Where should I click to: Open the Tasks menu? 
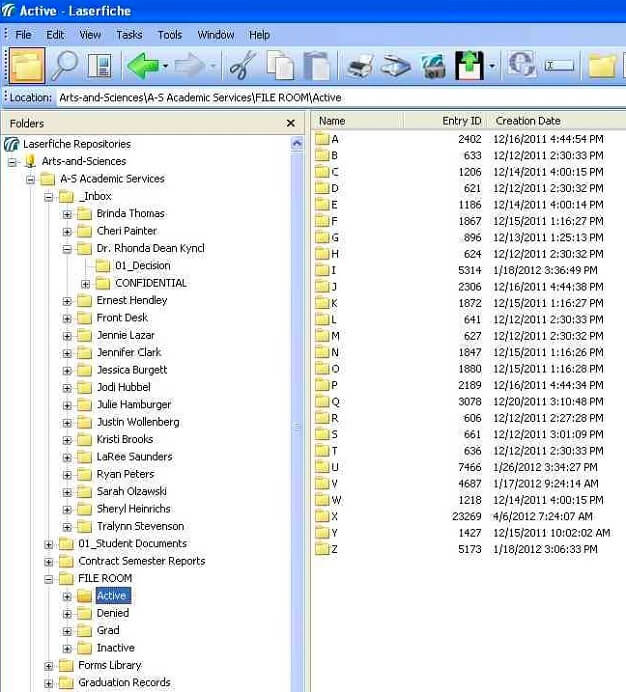129,34
